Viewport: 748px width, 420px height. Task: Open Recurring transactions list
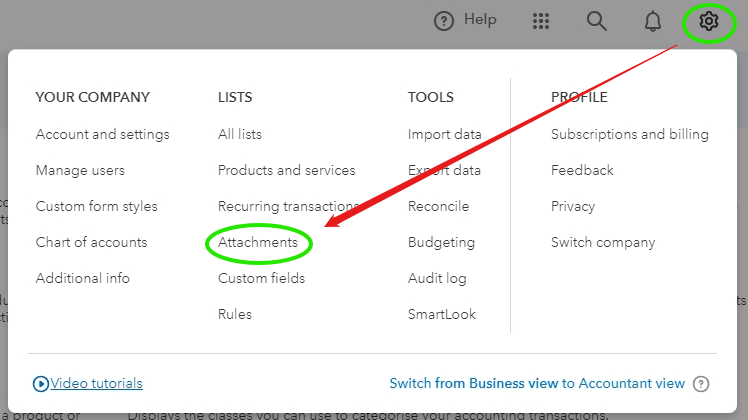click(288, 206)
